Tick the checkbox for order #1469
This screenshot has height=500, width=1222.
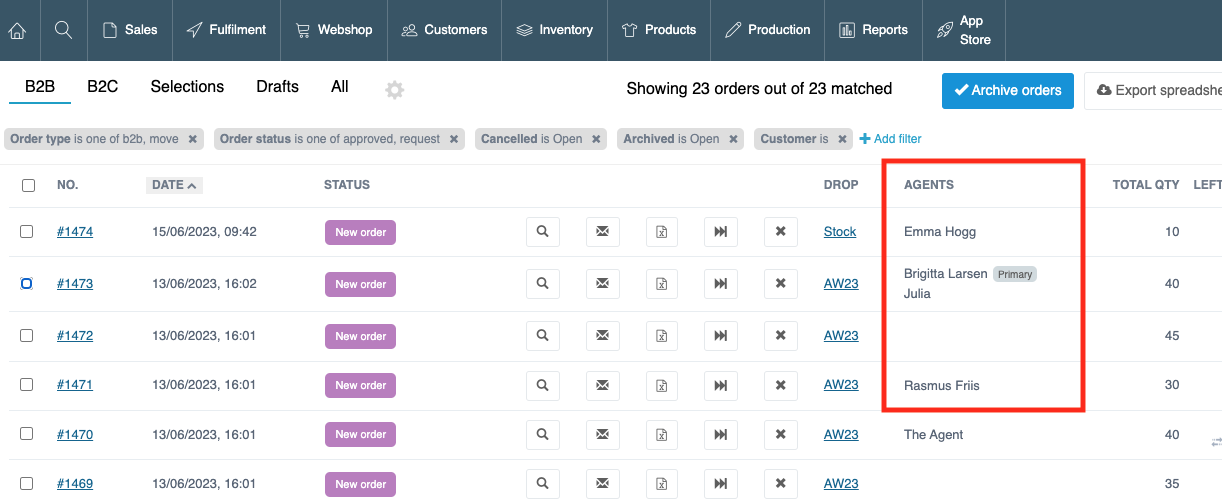pos(27,483)
